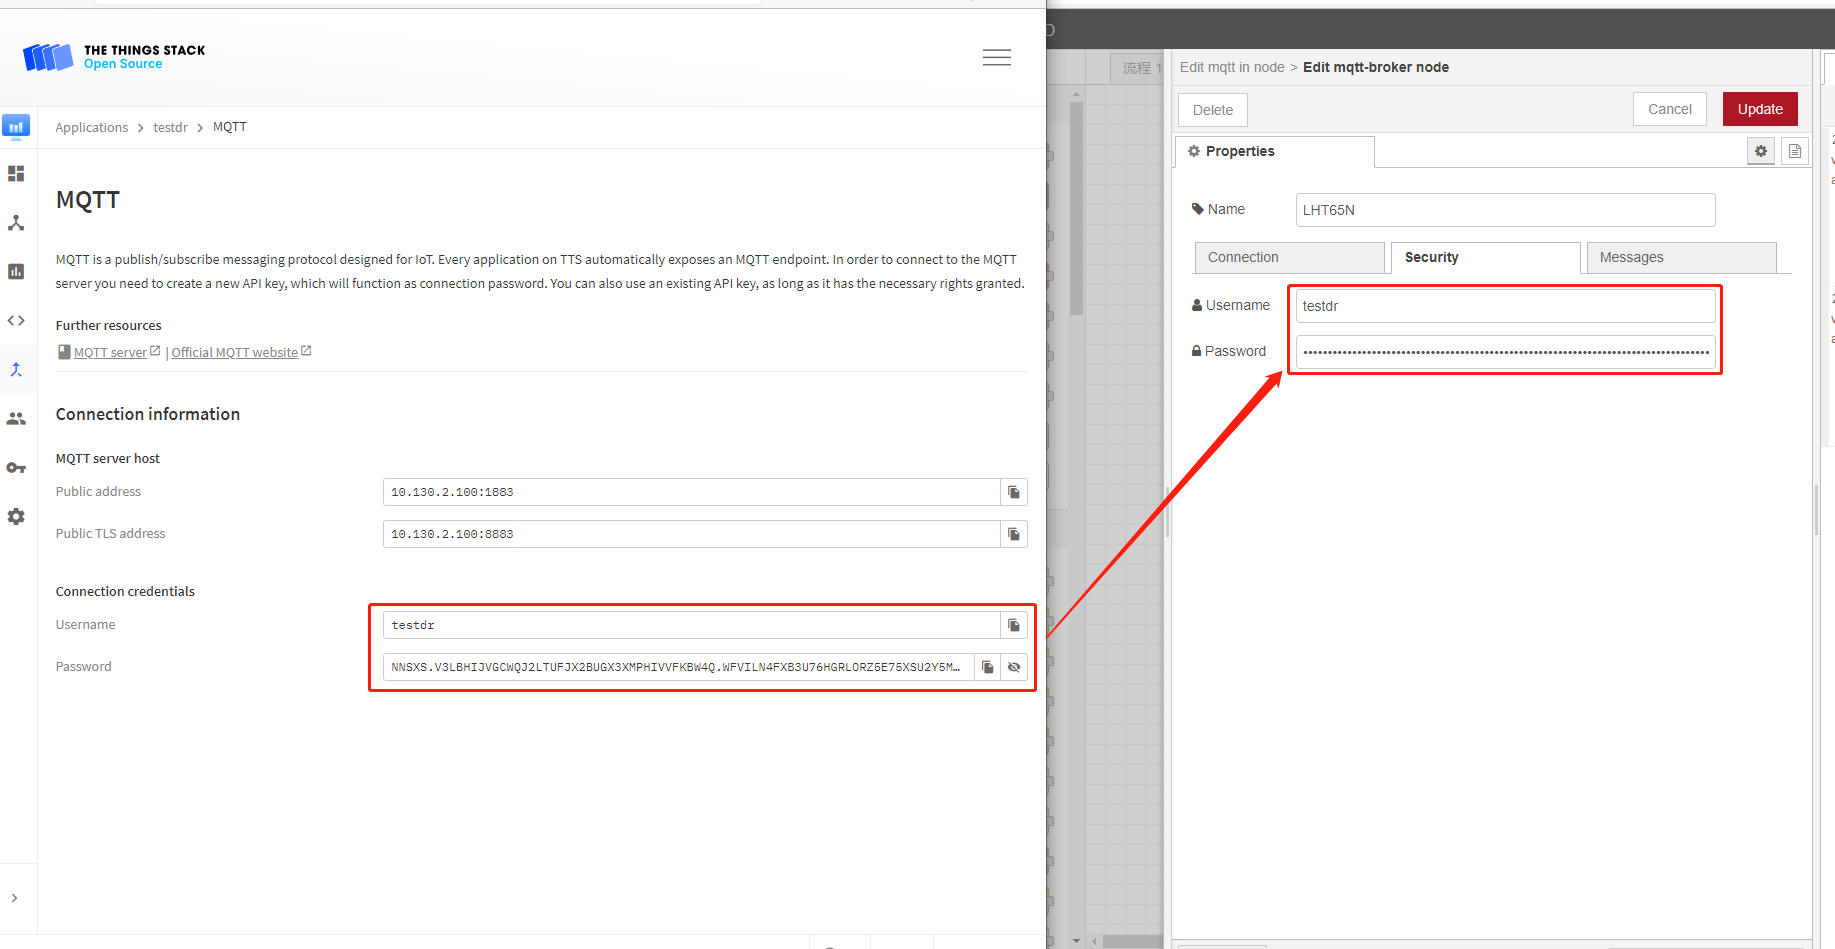Select the Node-RED flow tab 流程 1
1835x949 pixels.
(1137, 68)
